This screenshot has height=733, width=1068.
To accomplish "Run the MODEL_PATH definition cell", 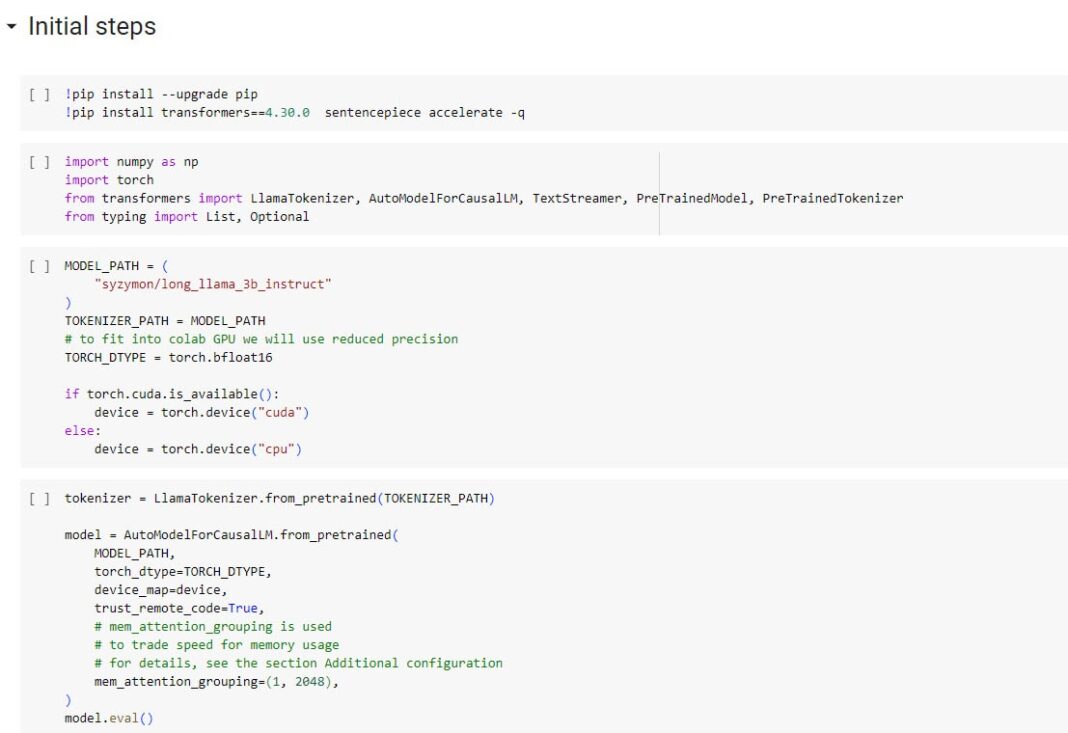I will pyautogui.click(x=40, y=266).
